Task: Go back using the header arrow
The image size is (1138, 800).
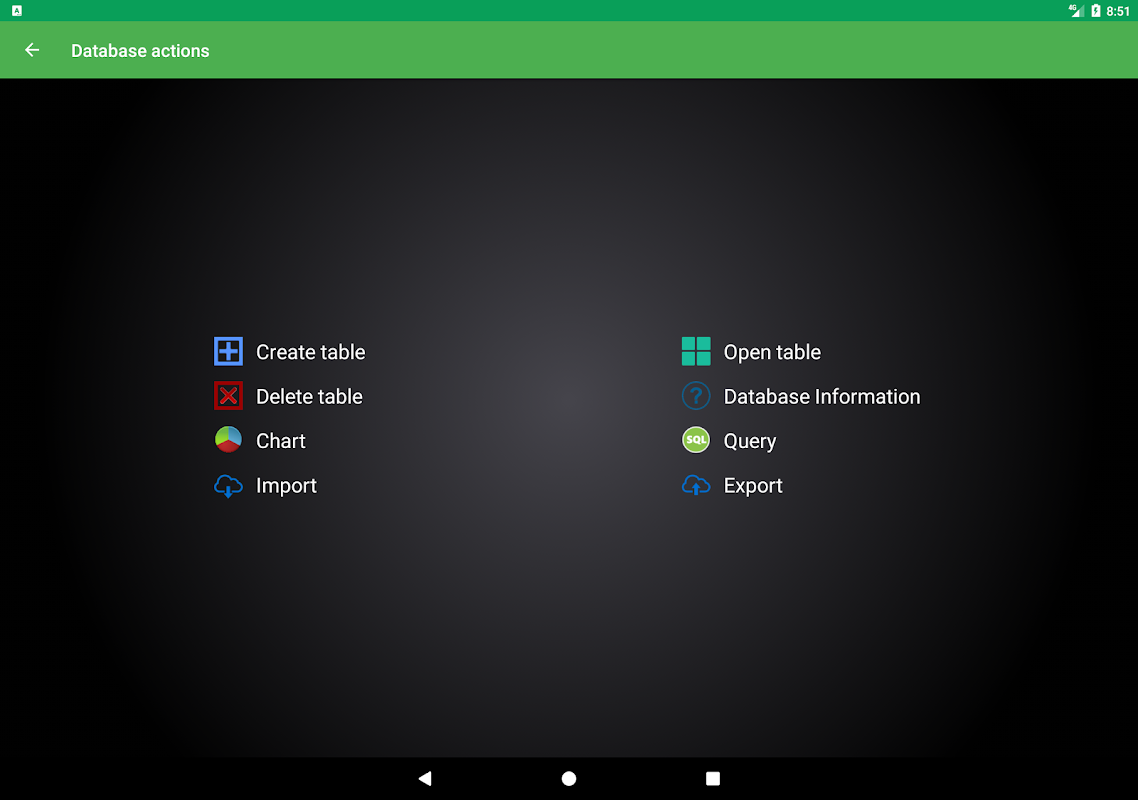Action: [32, 50]
